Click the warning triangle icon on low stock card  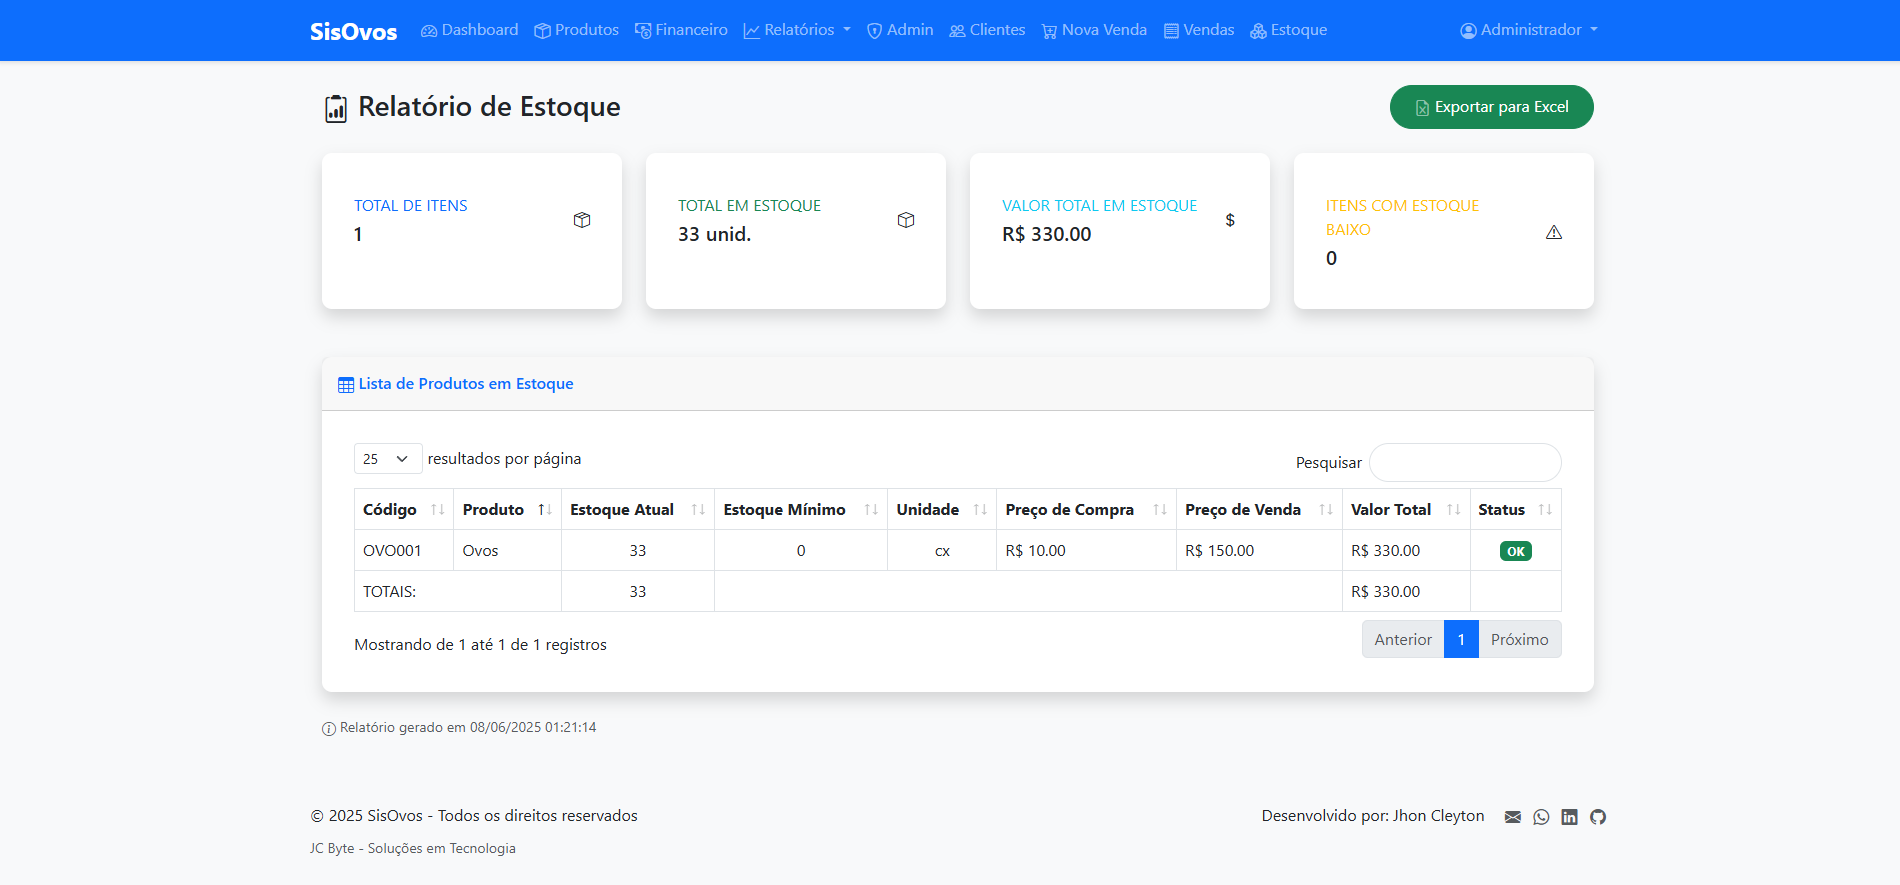pos(1553,232)
